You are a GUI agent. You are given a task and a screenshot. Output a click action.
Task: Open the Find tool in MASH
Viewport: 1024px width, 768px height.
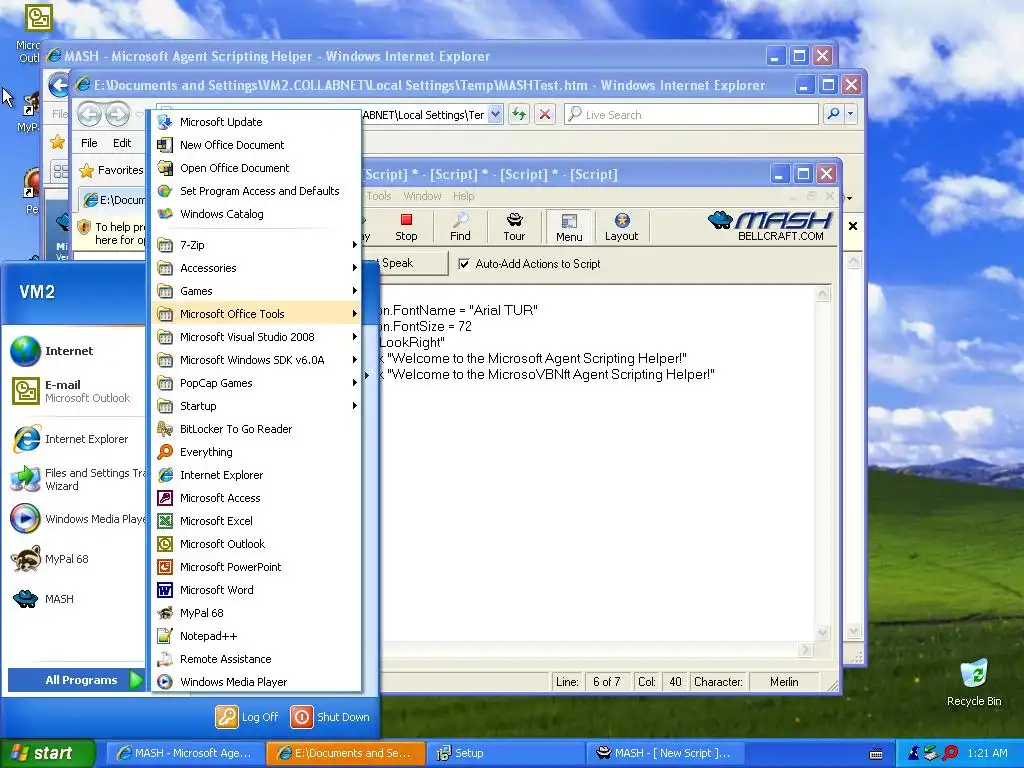click(460, 227)
